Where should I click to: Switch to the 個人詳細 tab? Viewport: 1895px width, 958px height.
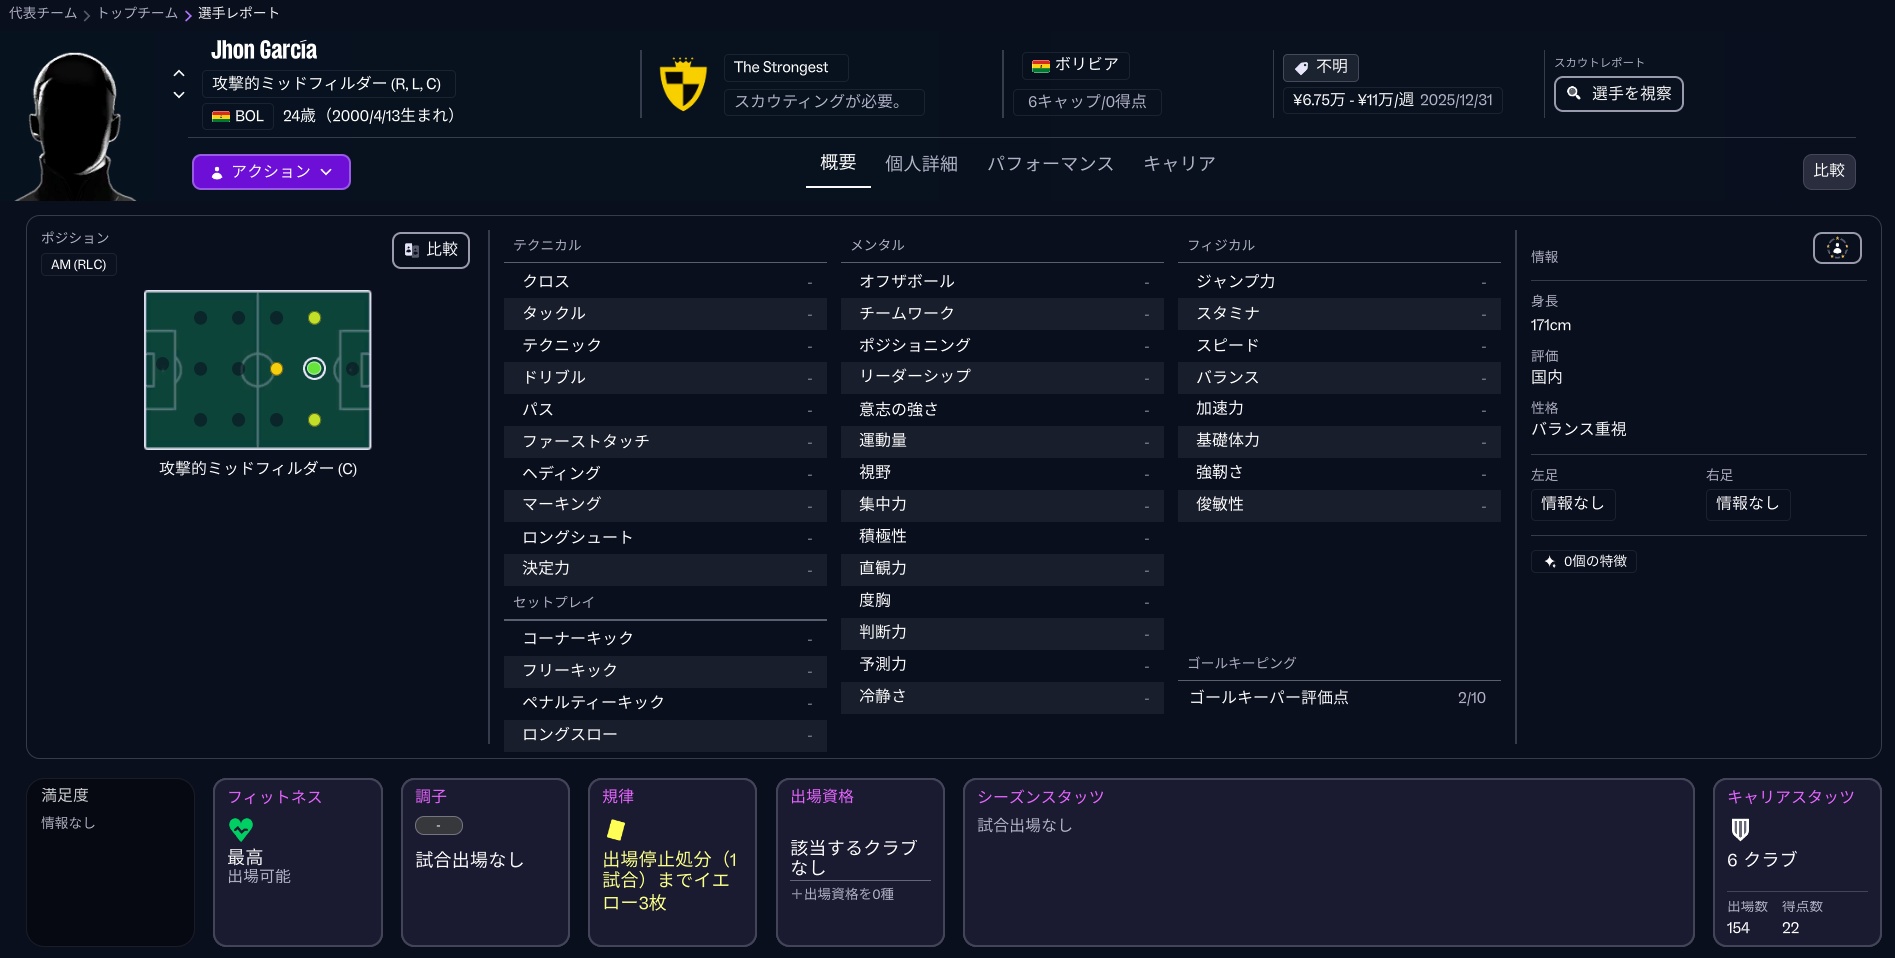[x=921, y=164]
